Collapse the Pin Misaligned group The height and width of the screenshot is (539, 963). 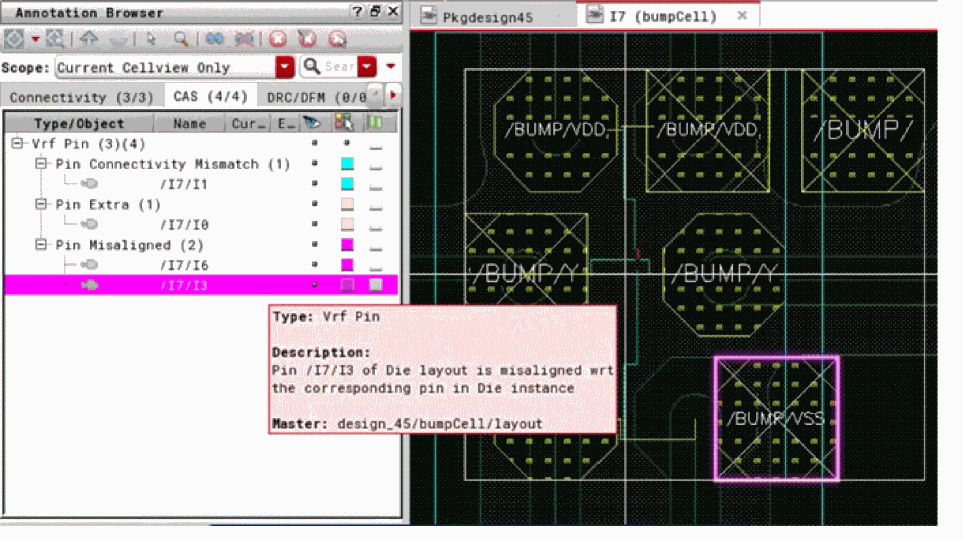[x=41, y=245]
